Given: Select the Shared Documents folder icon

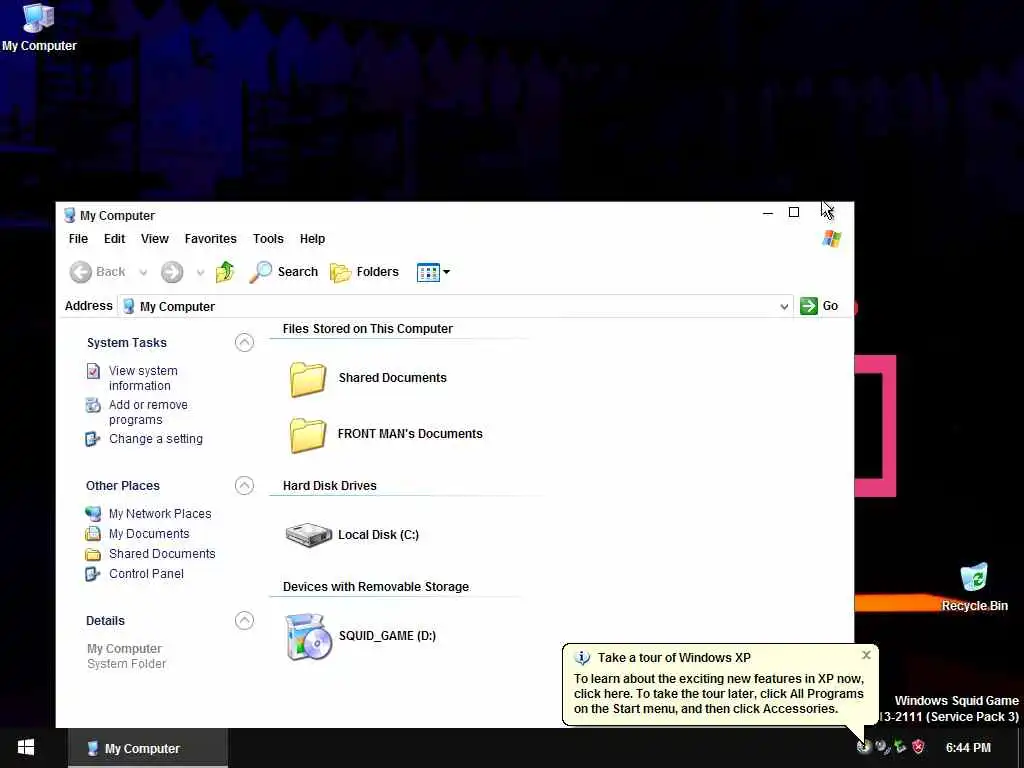Looking at the screenshot, I should 308,379.
